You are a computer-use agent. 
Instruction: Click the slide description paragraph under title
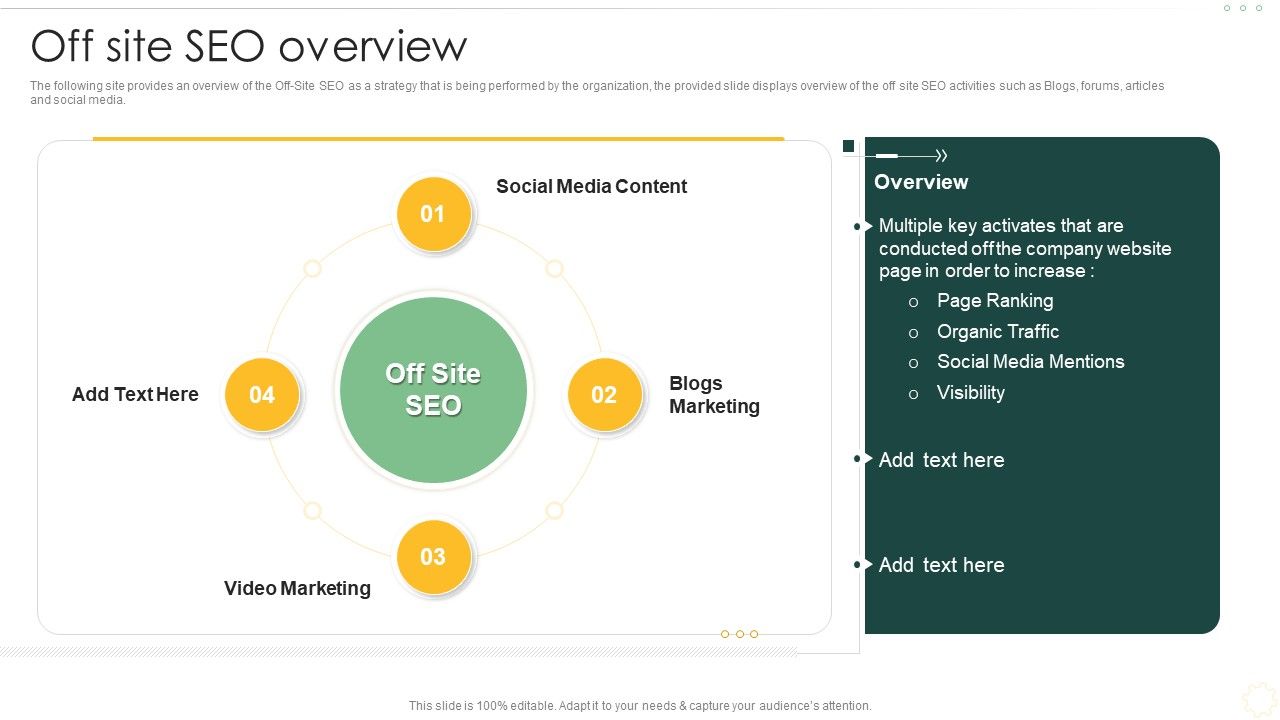pos(597,93)
